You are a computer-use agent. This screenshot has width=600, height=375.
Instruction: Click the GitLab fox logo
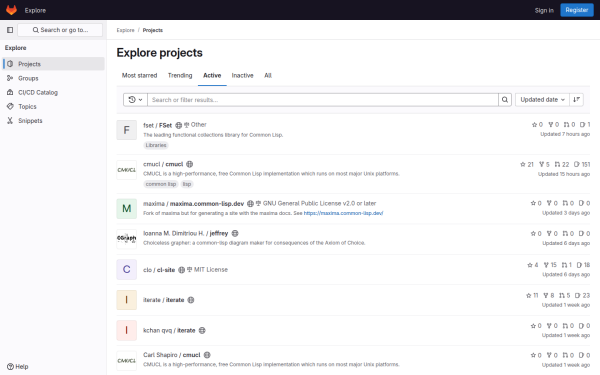(11, 10)
